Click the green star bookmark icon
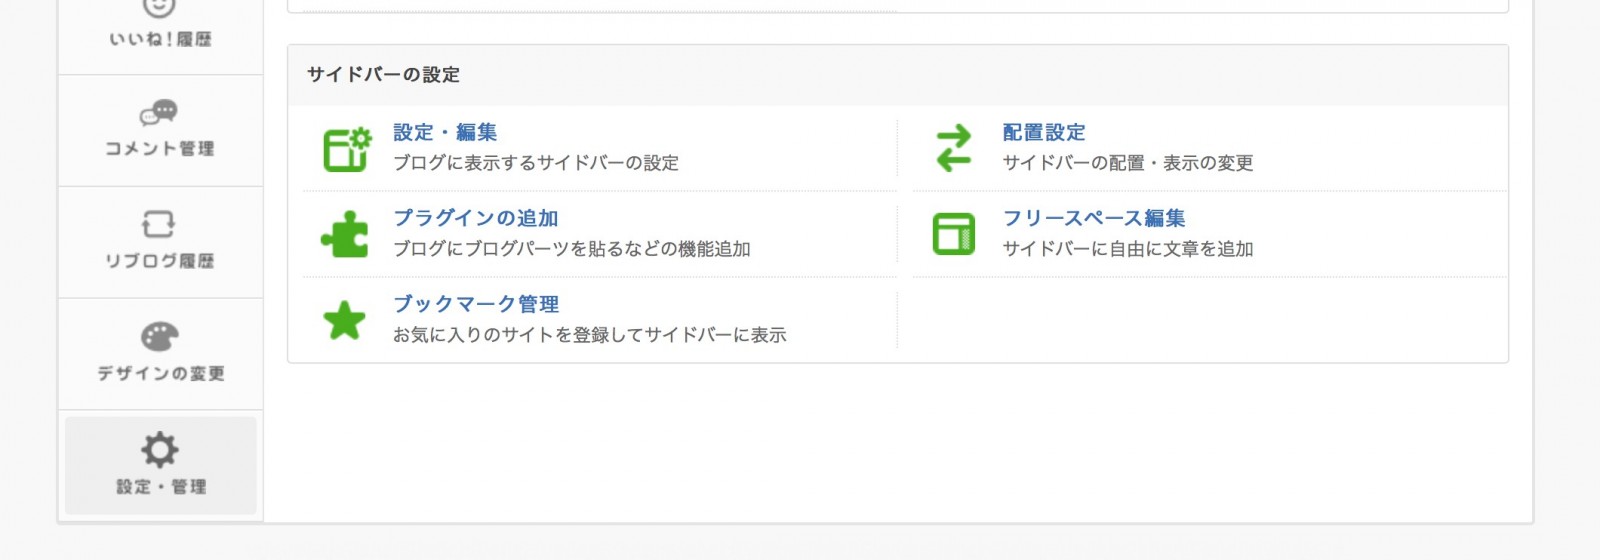Image resolution: width=1600 pixels, height=560 pixels. click(344, 320)
